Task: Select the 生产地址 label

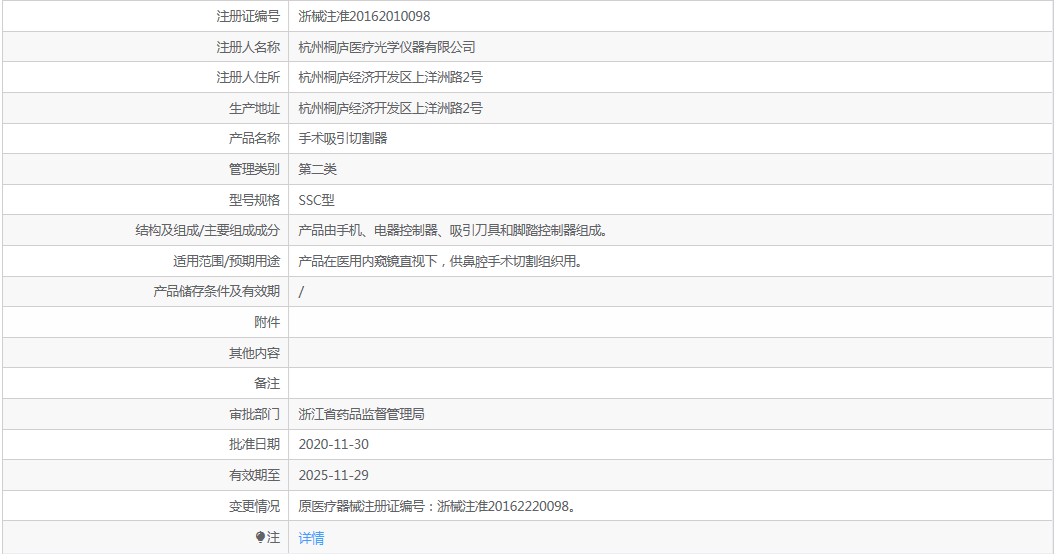Action: [254, 108]
